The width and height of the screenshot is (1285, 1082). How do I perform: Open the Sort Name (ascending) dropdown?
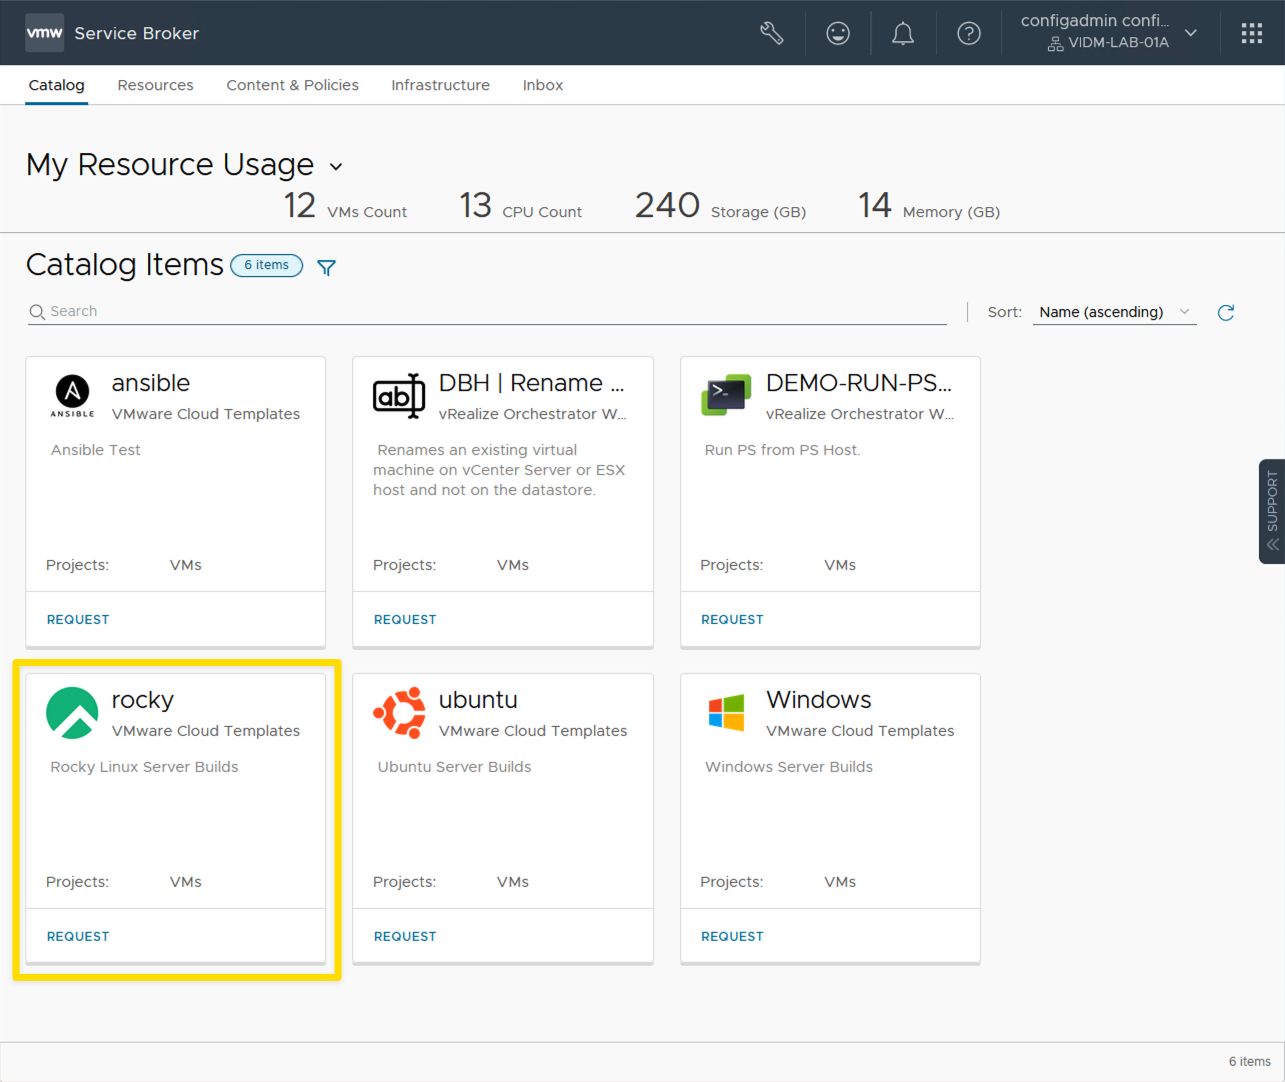pos(1114,312)
